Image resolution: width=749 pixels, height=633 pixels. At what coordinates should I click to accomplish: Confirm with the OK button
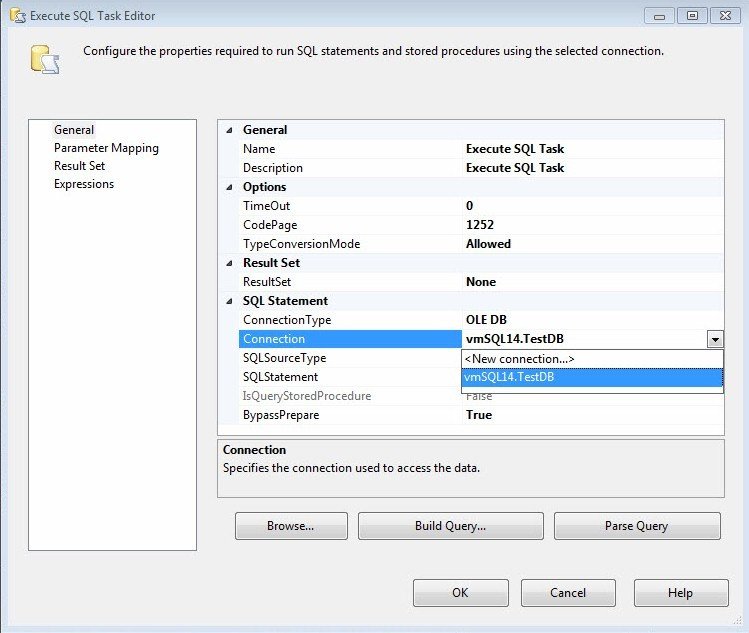point(460,593)
